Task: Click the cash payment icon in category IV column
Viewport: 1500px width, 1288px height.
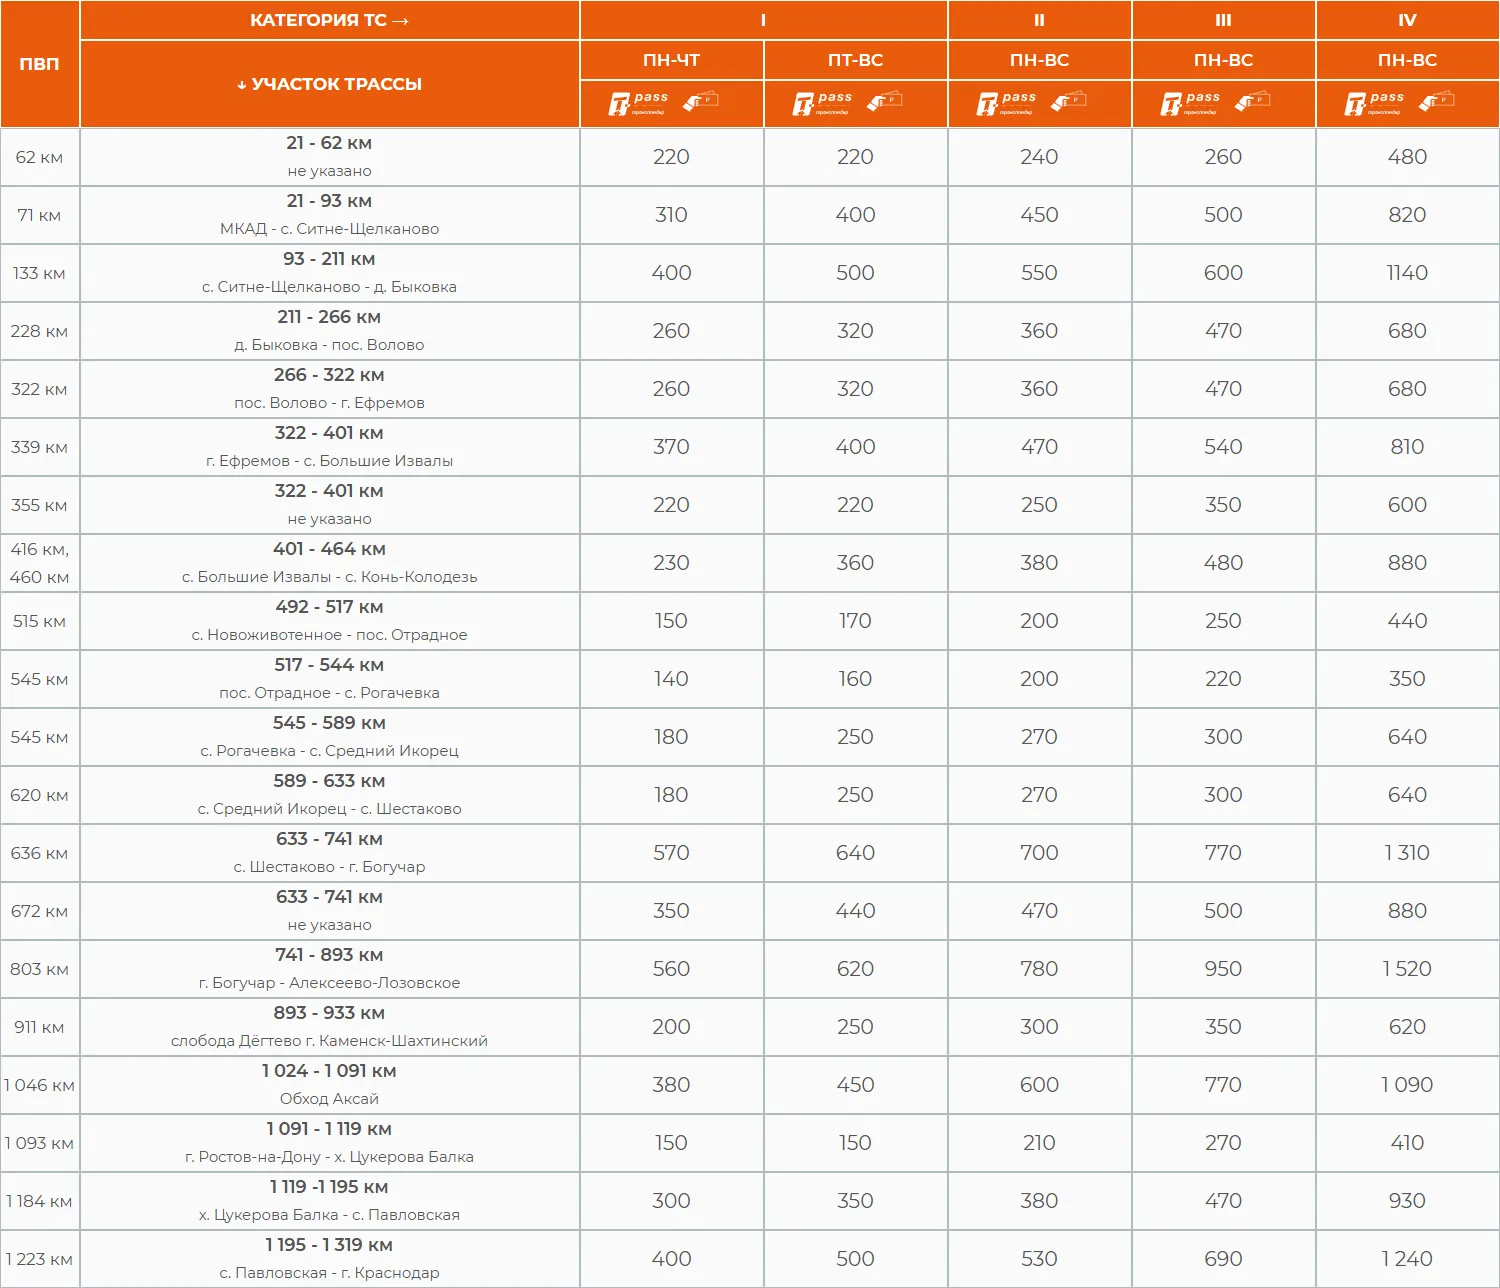Action: click(x=1437, y=101)
